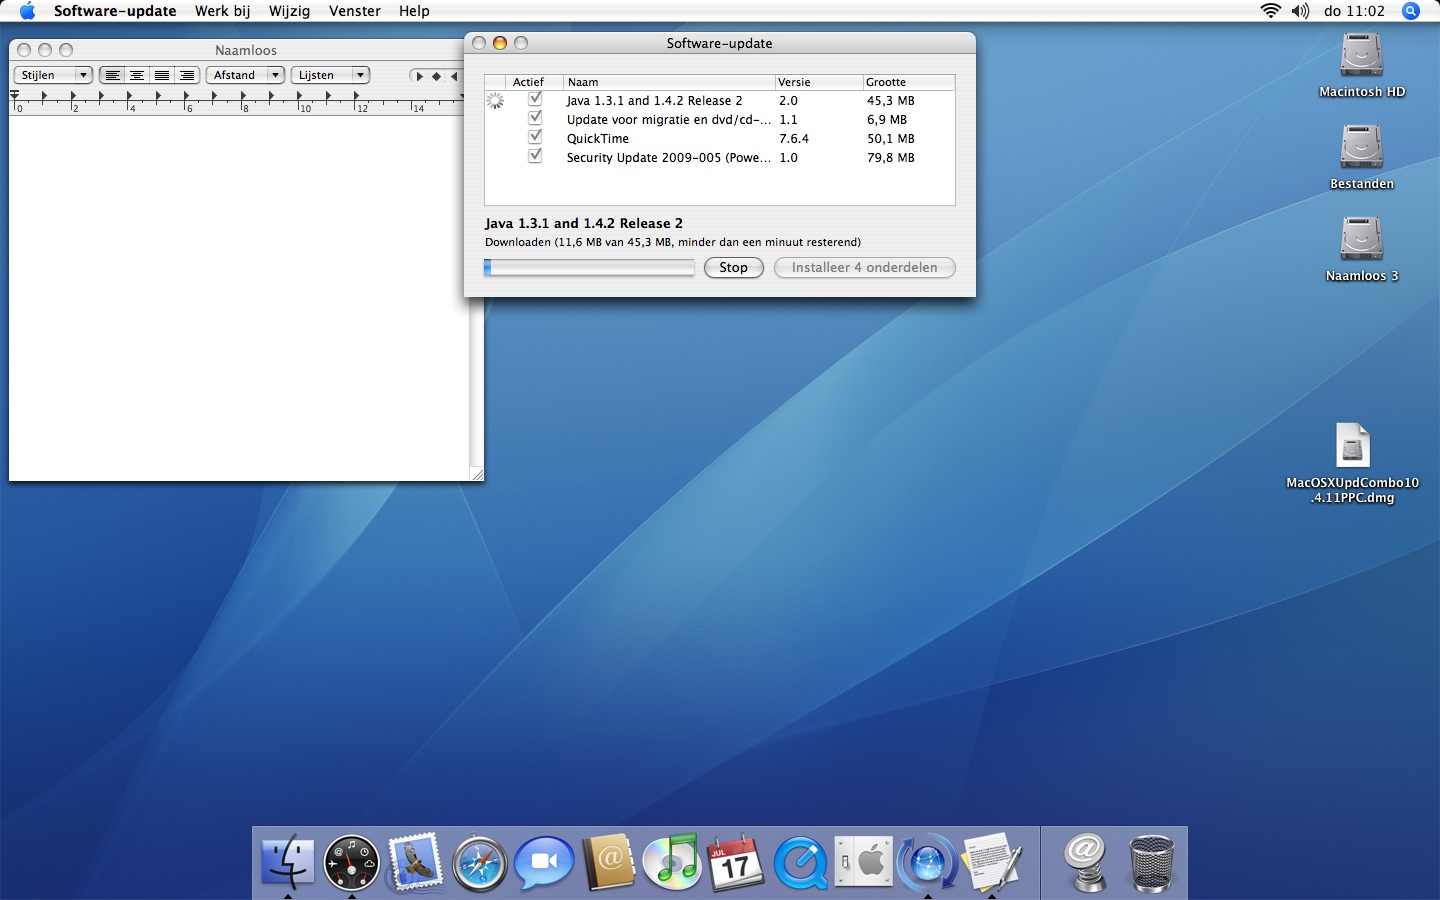Viewport: 1440px width, 900px height.
Task: Click the Spotlight search icon
Action: [x=1411, y=11]
